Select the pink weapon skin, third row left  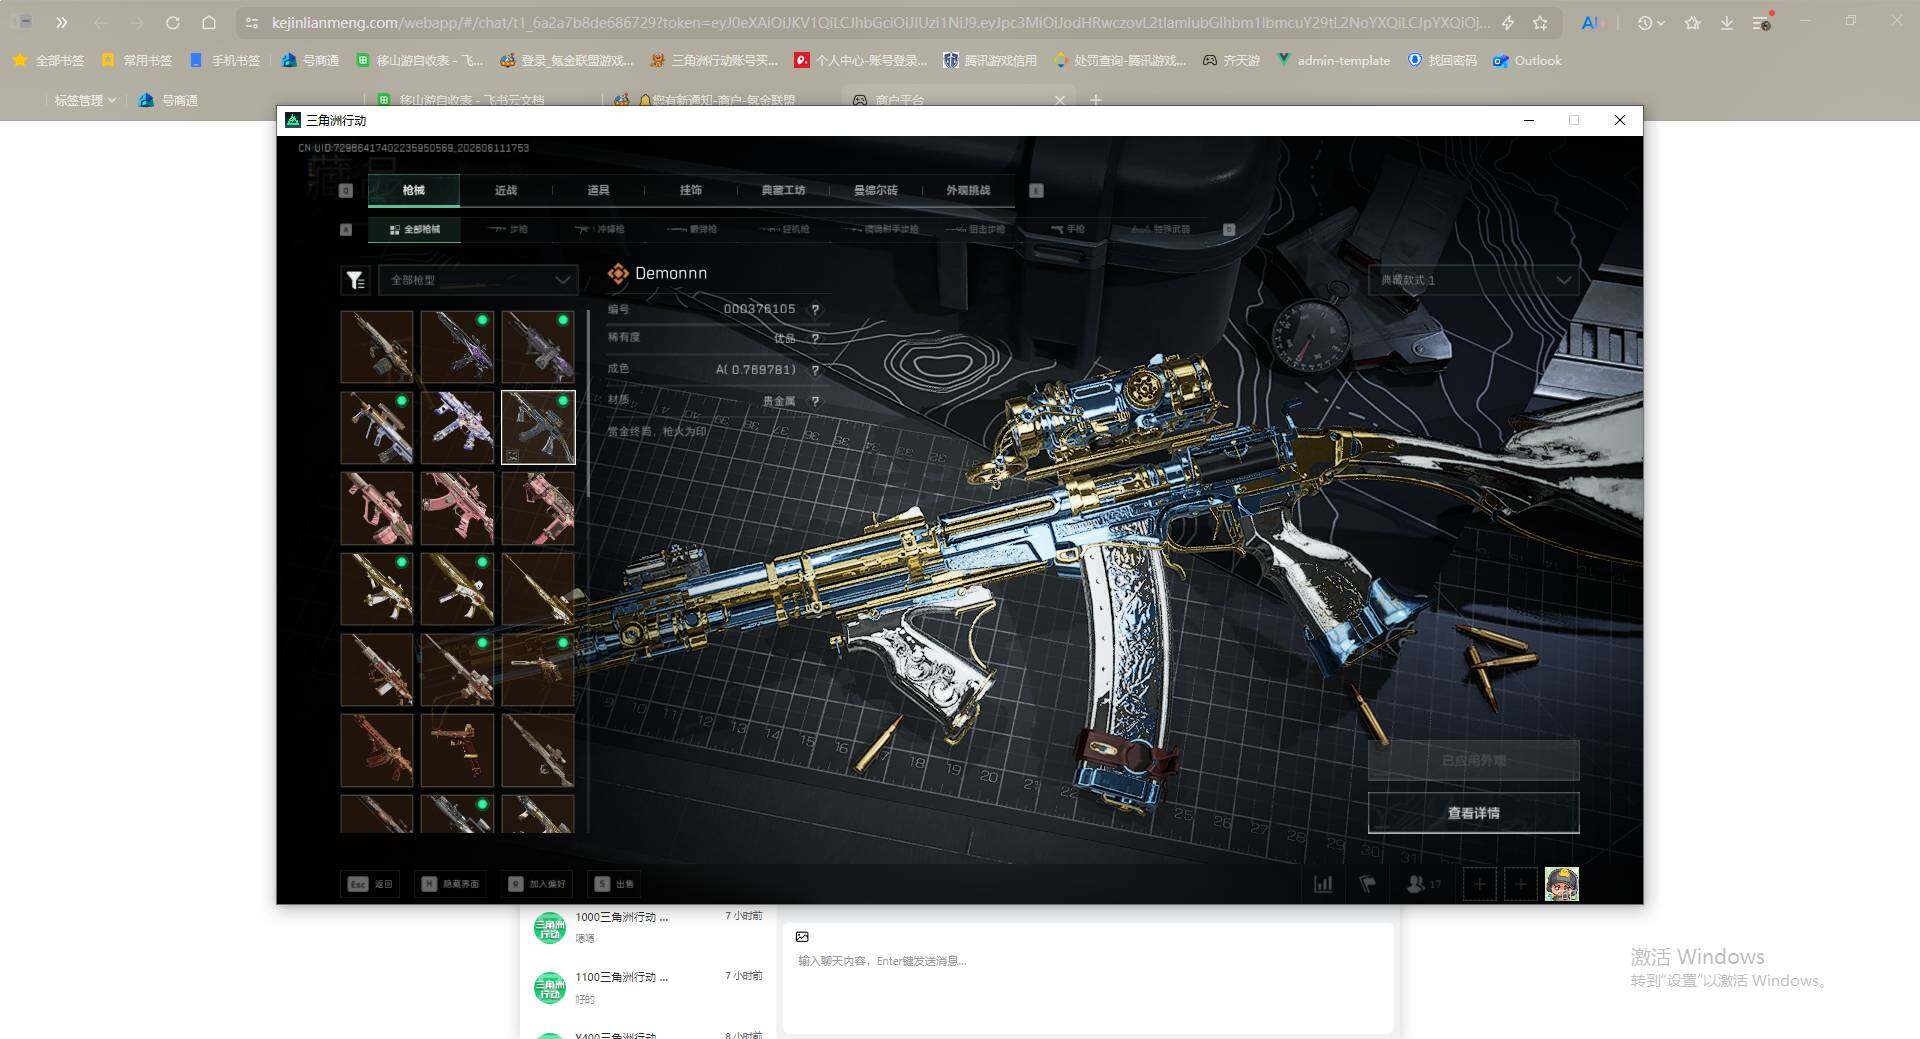377,508
